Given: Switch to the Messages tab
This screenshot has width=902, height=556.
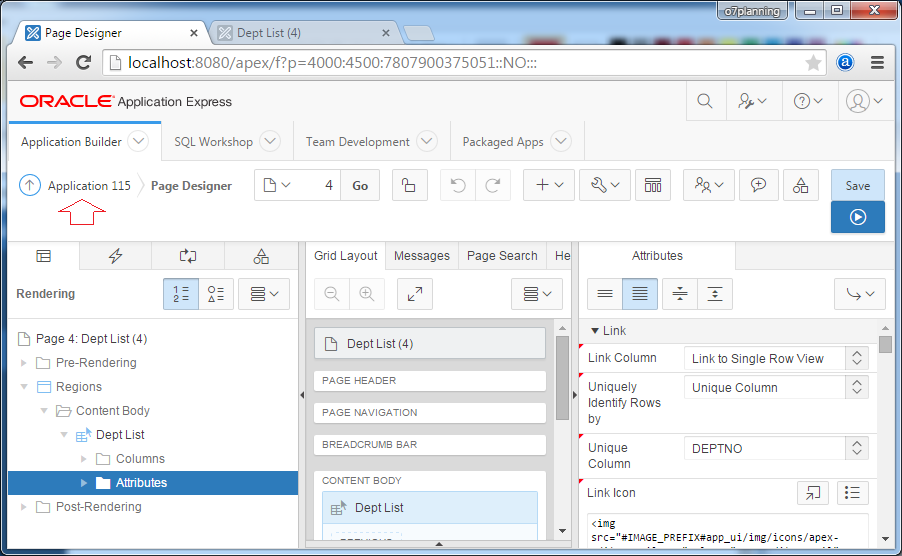Looking at the screenshot, I should 422,256.
